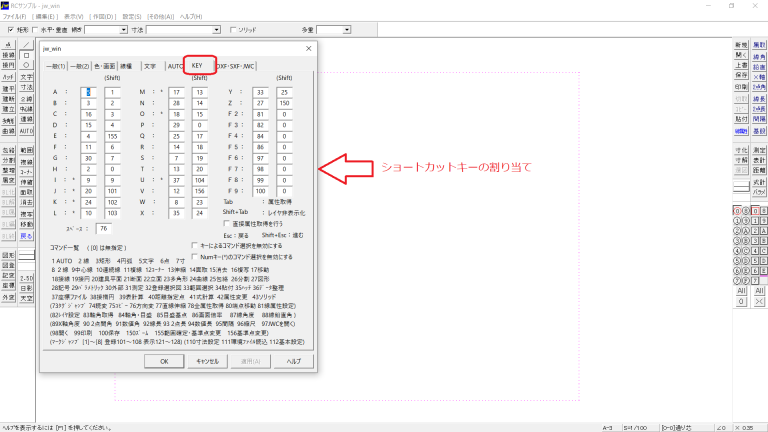Click the 消去 erase tool button
Viewport: 768px width, 432px height.
[x=28, y=200]
